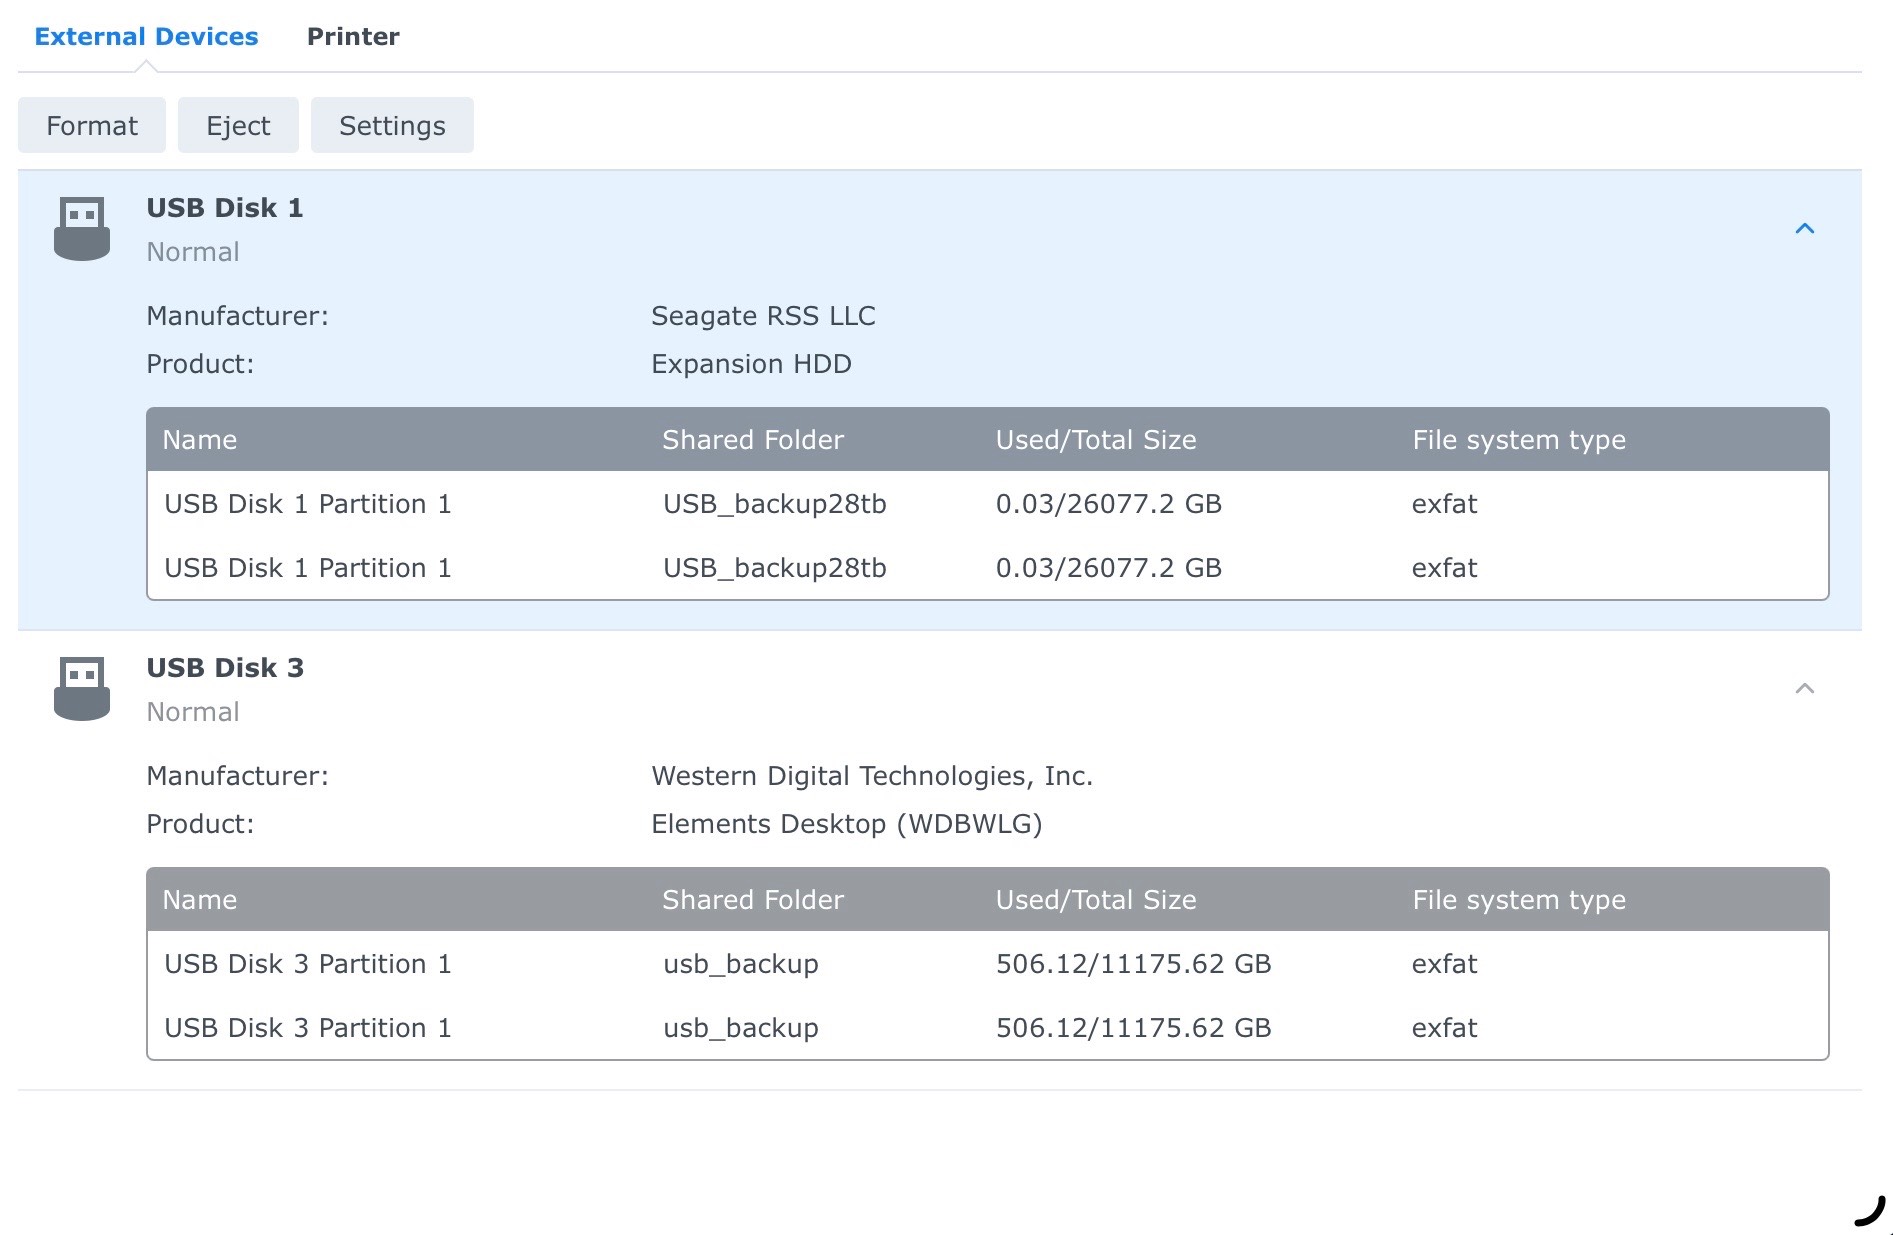
Task: Click the Used/Total Size header for USB Disk 3
Action: pos(1095,900)
